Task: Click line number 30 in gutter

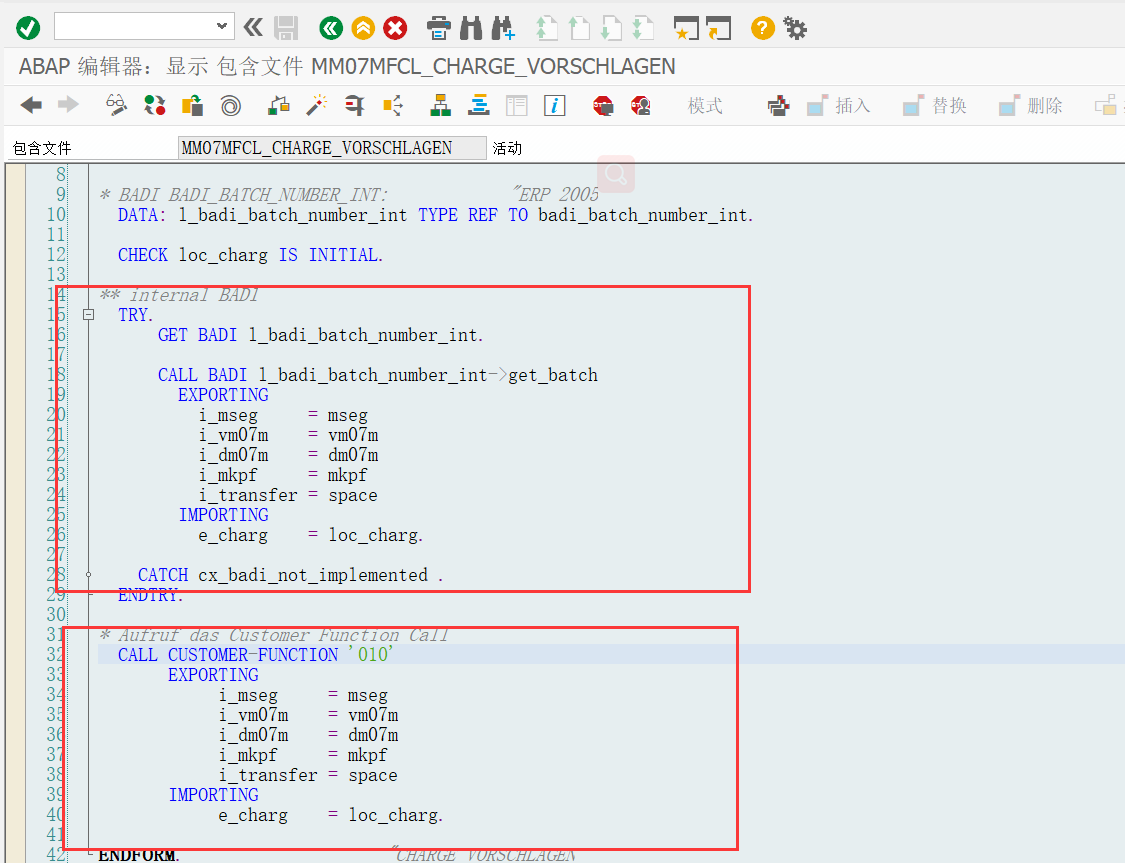Action: (56, 615)
